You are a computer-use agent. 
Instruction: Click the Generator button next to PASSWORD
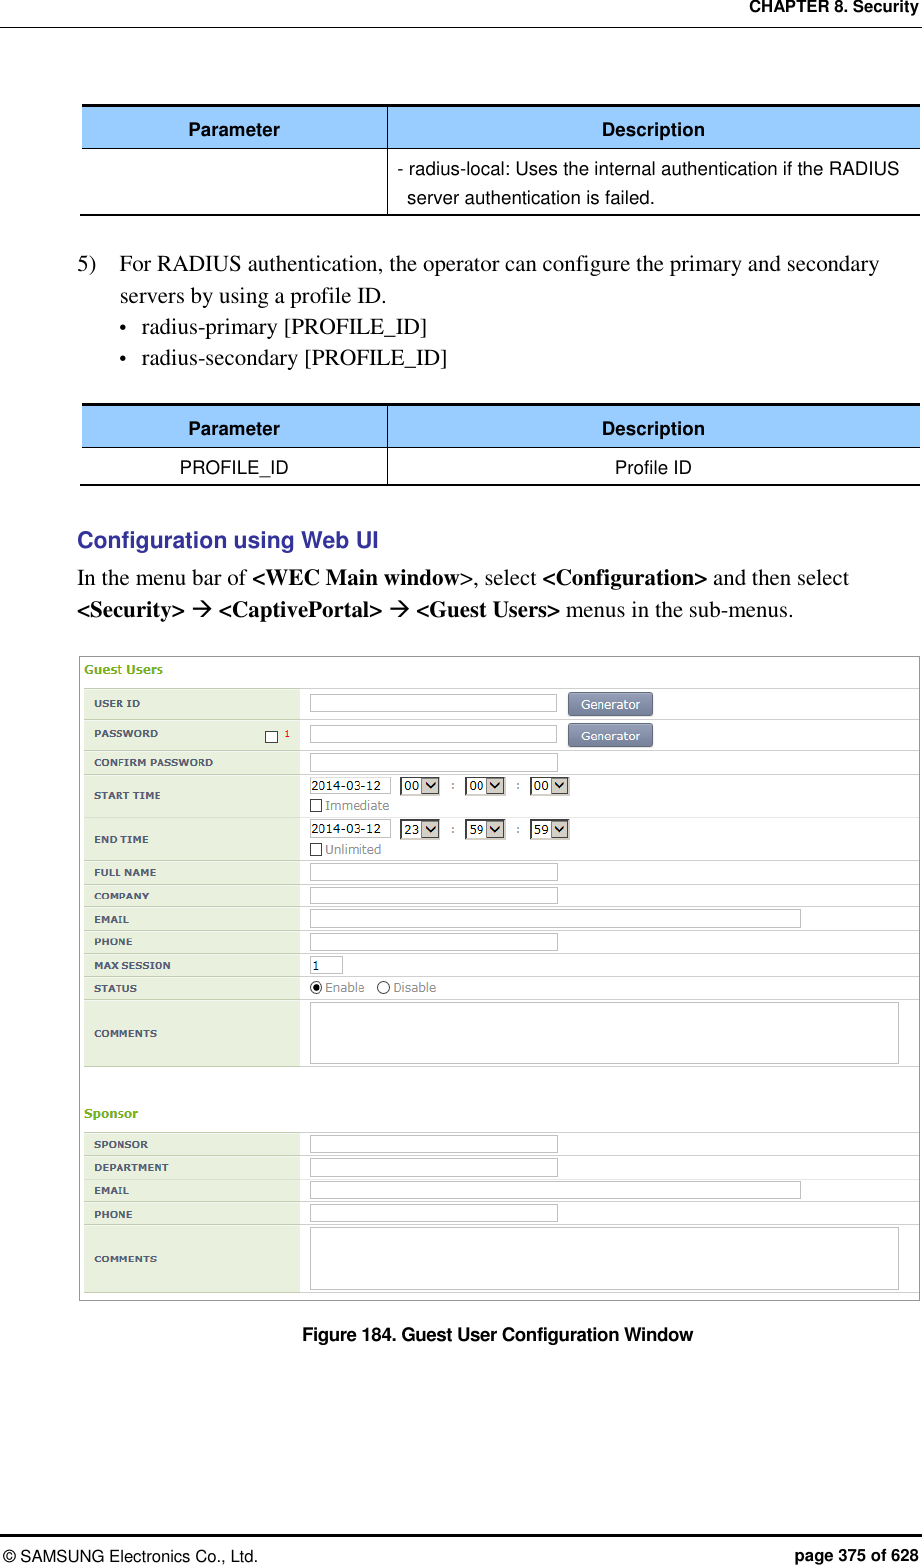[609, 734]
